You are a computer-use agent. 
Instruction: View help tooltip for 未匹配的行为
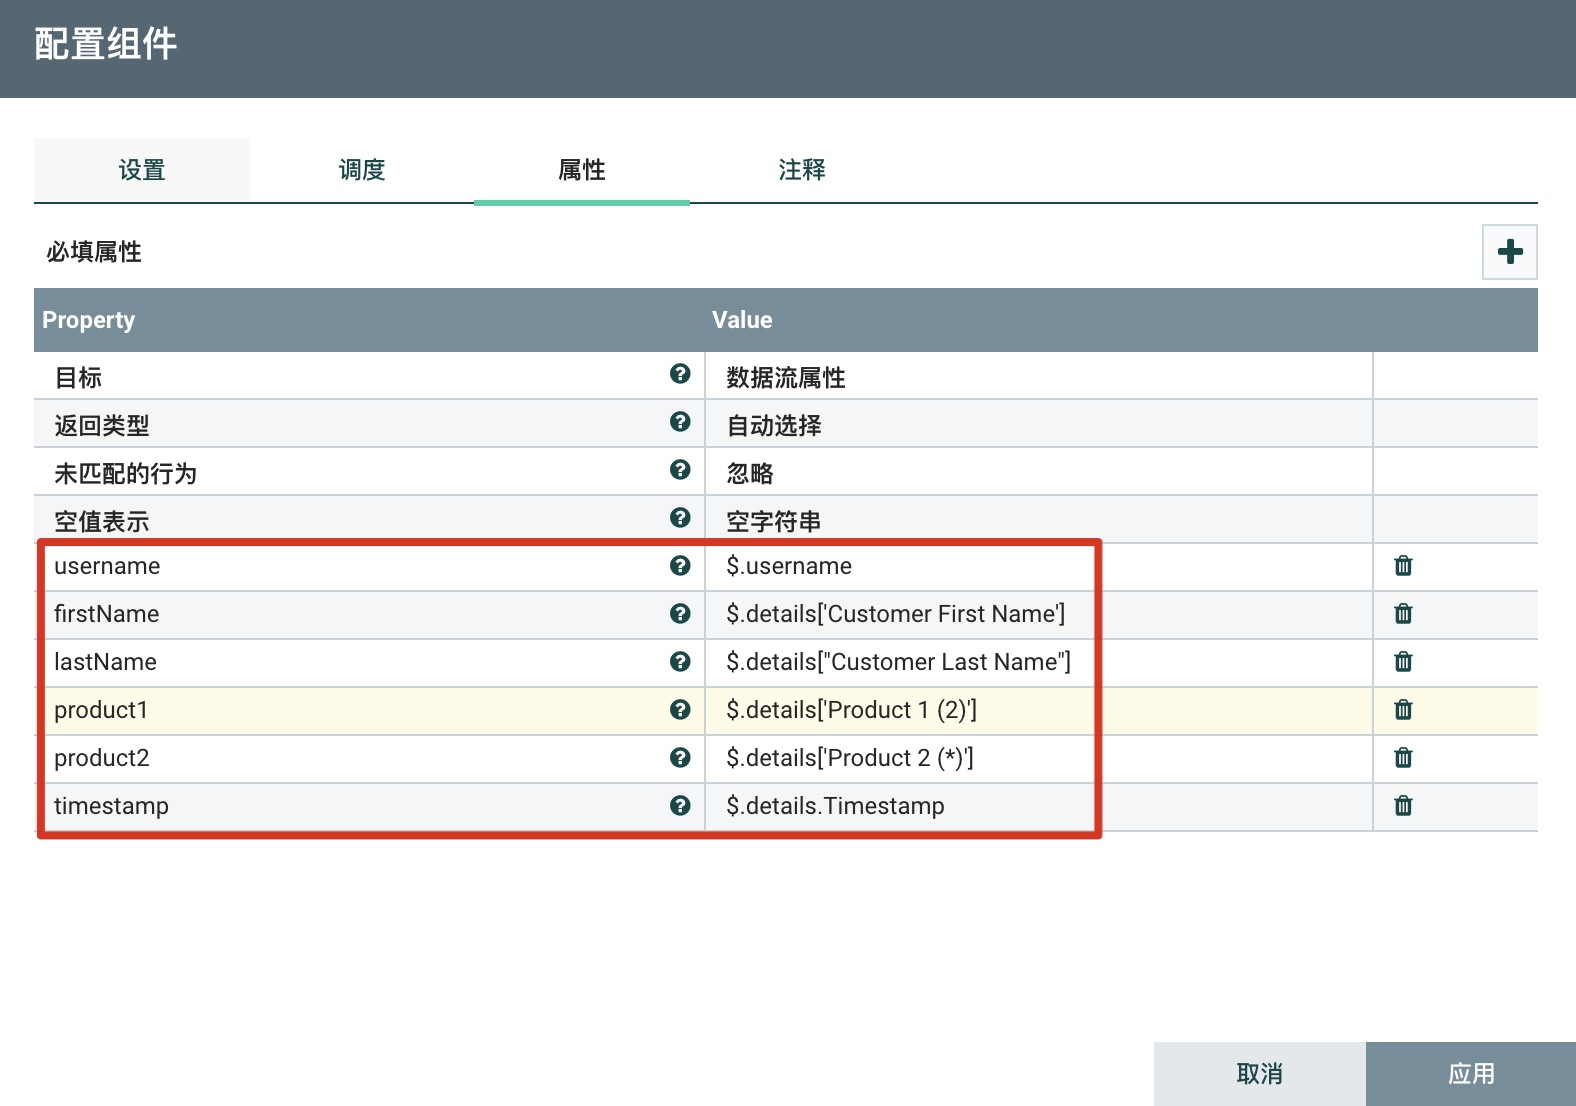[680, 470]
